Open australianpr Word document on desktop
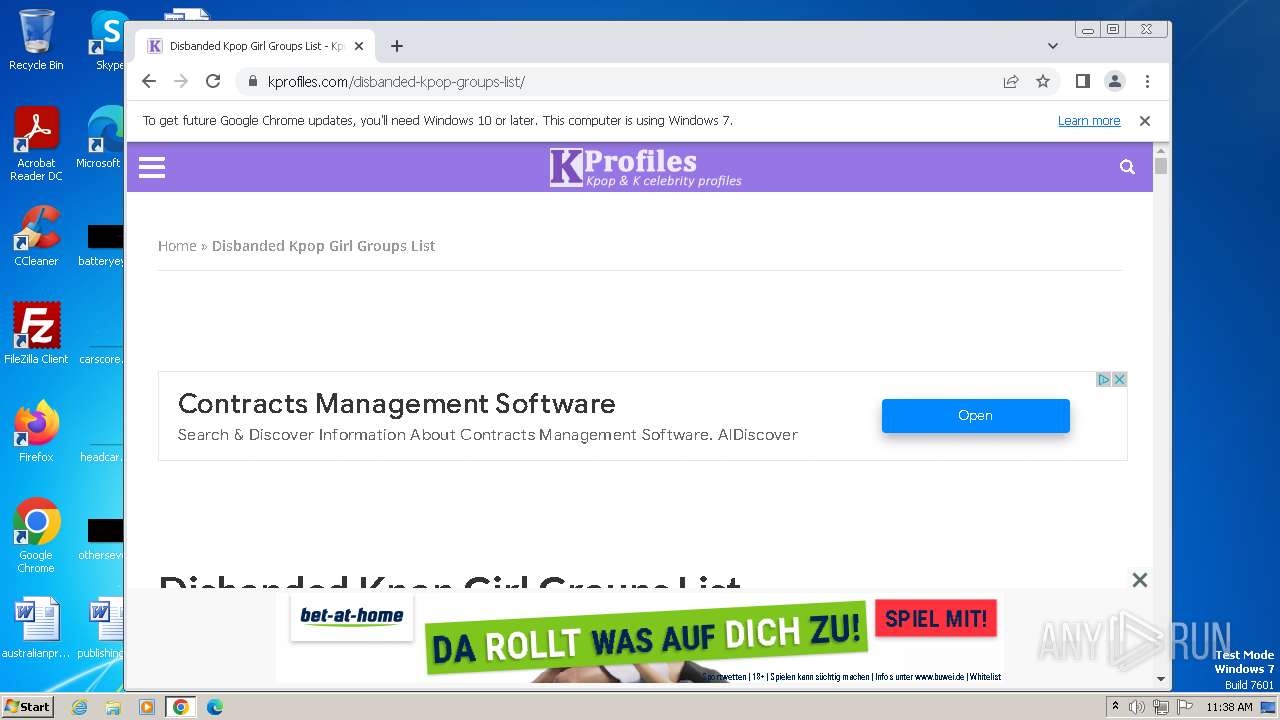The width and height of the screenshot is (1280, 720). click(36, 628)
